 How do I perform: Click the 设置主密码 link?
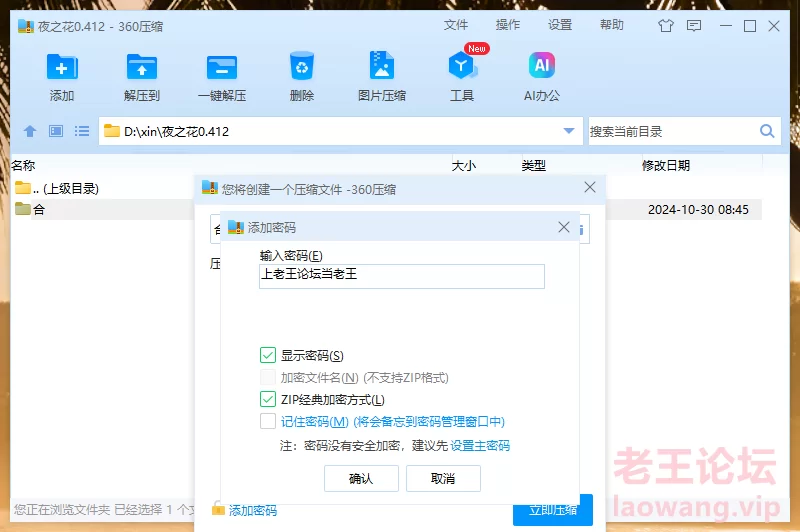tap(480, 446)
